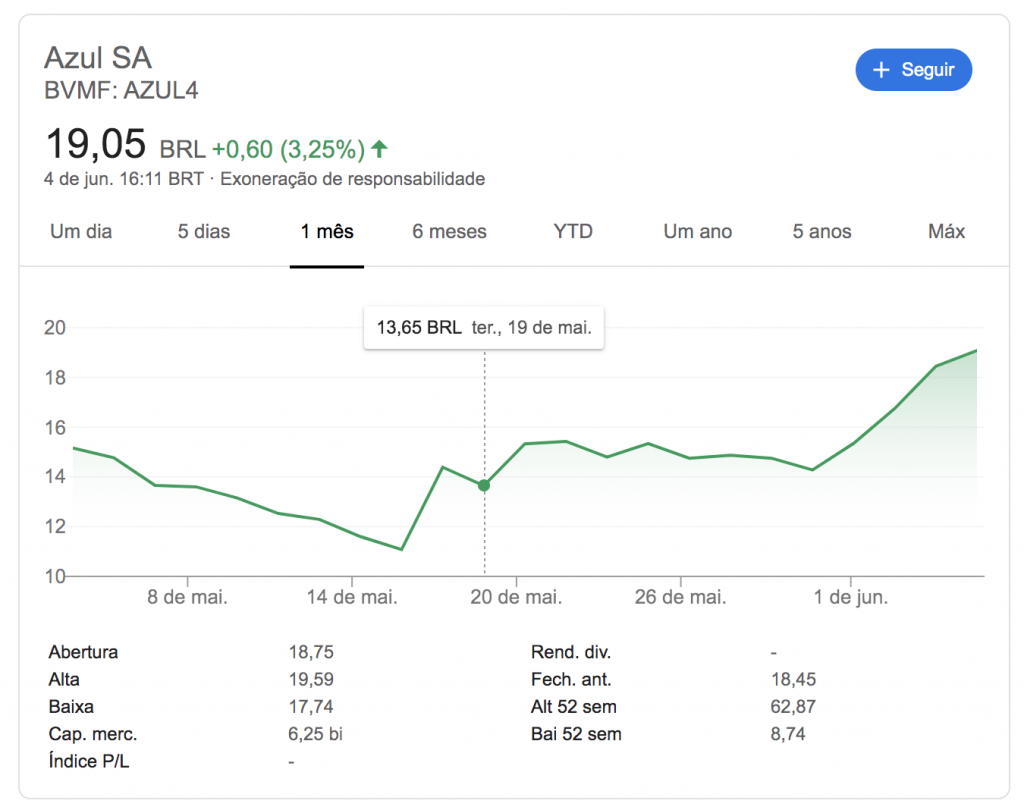Switch to the 5 dias tab
1024x810 pixels.
tap(204, 231)
